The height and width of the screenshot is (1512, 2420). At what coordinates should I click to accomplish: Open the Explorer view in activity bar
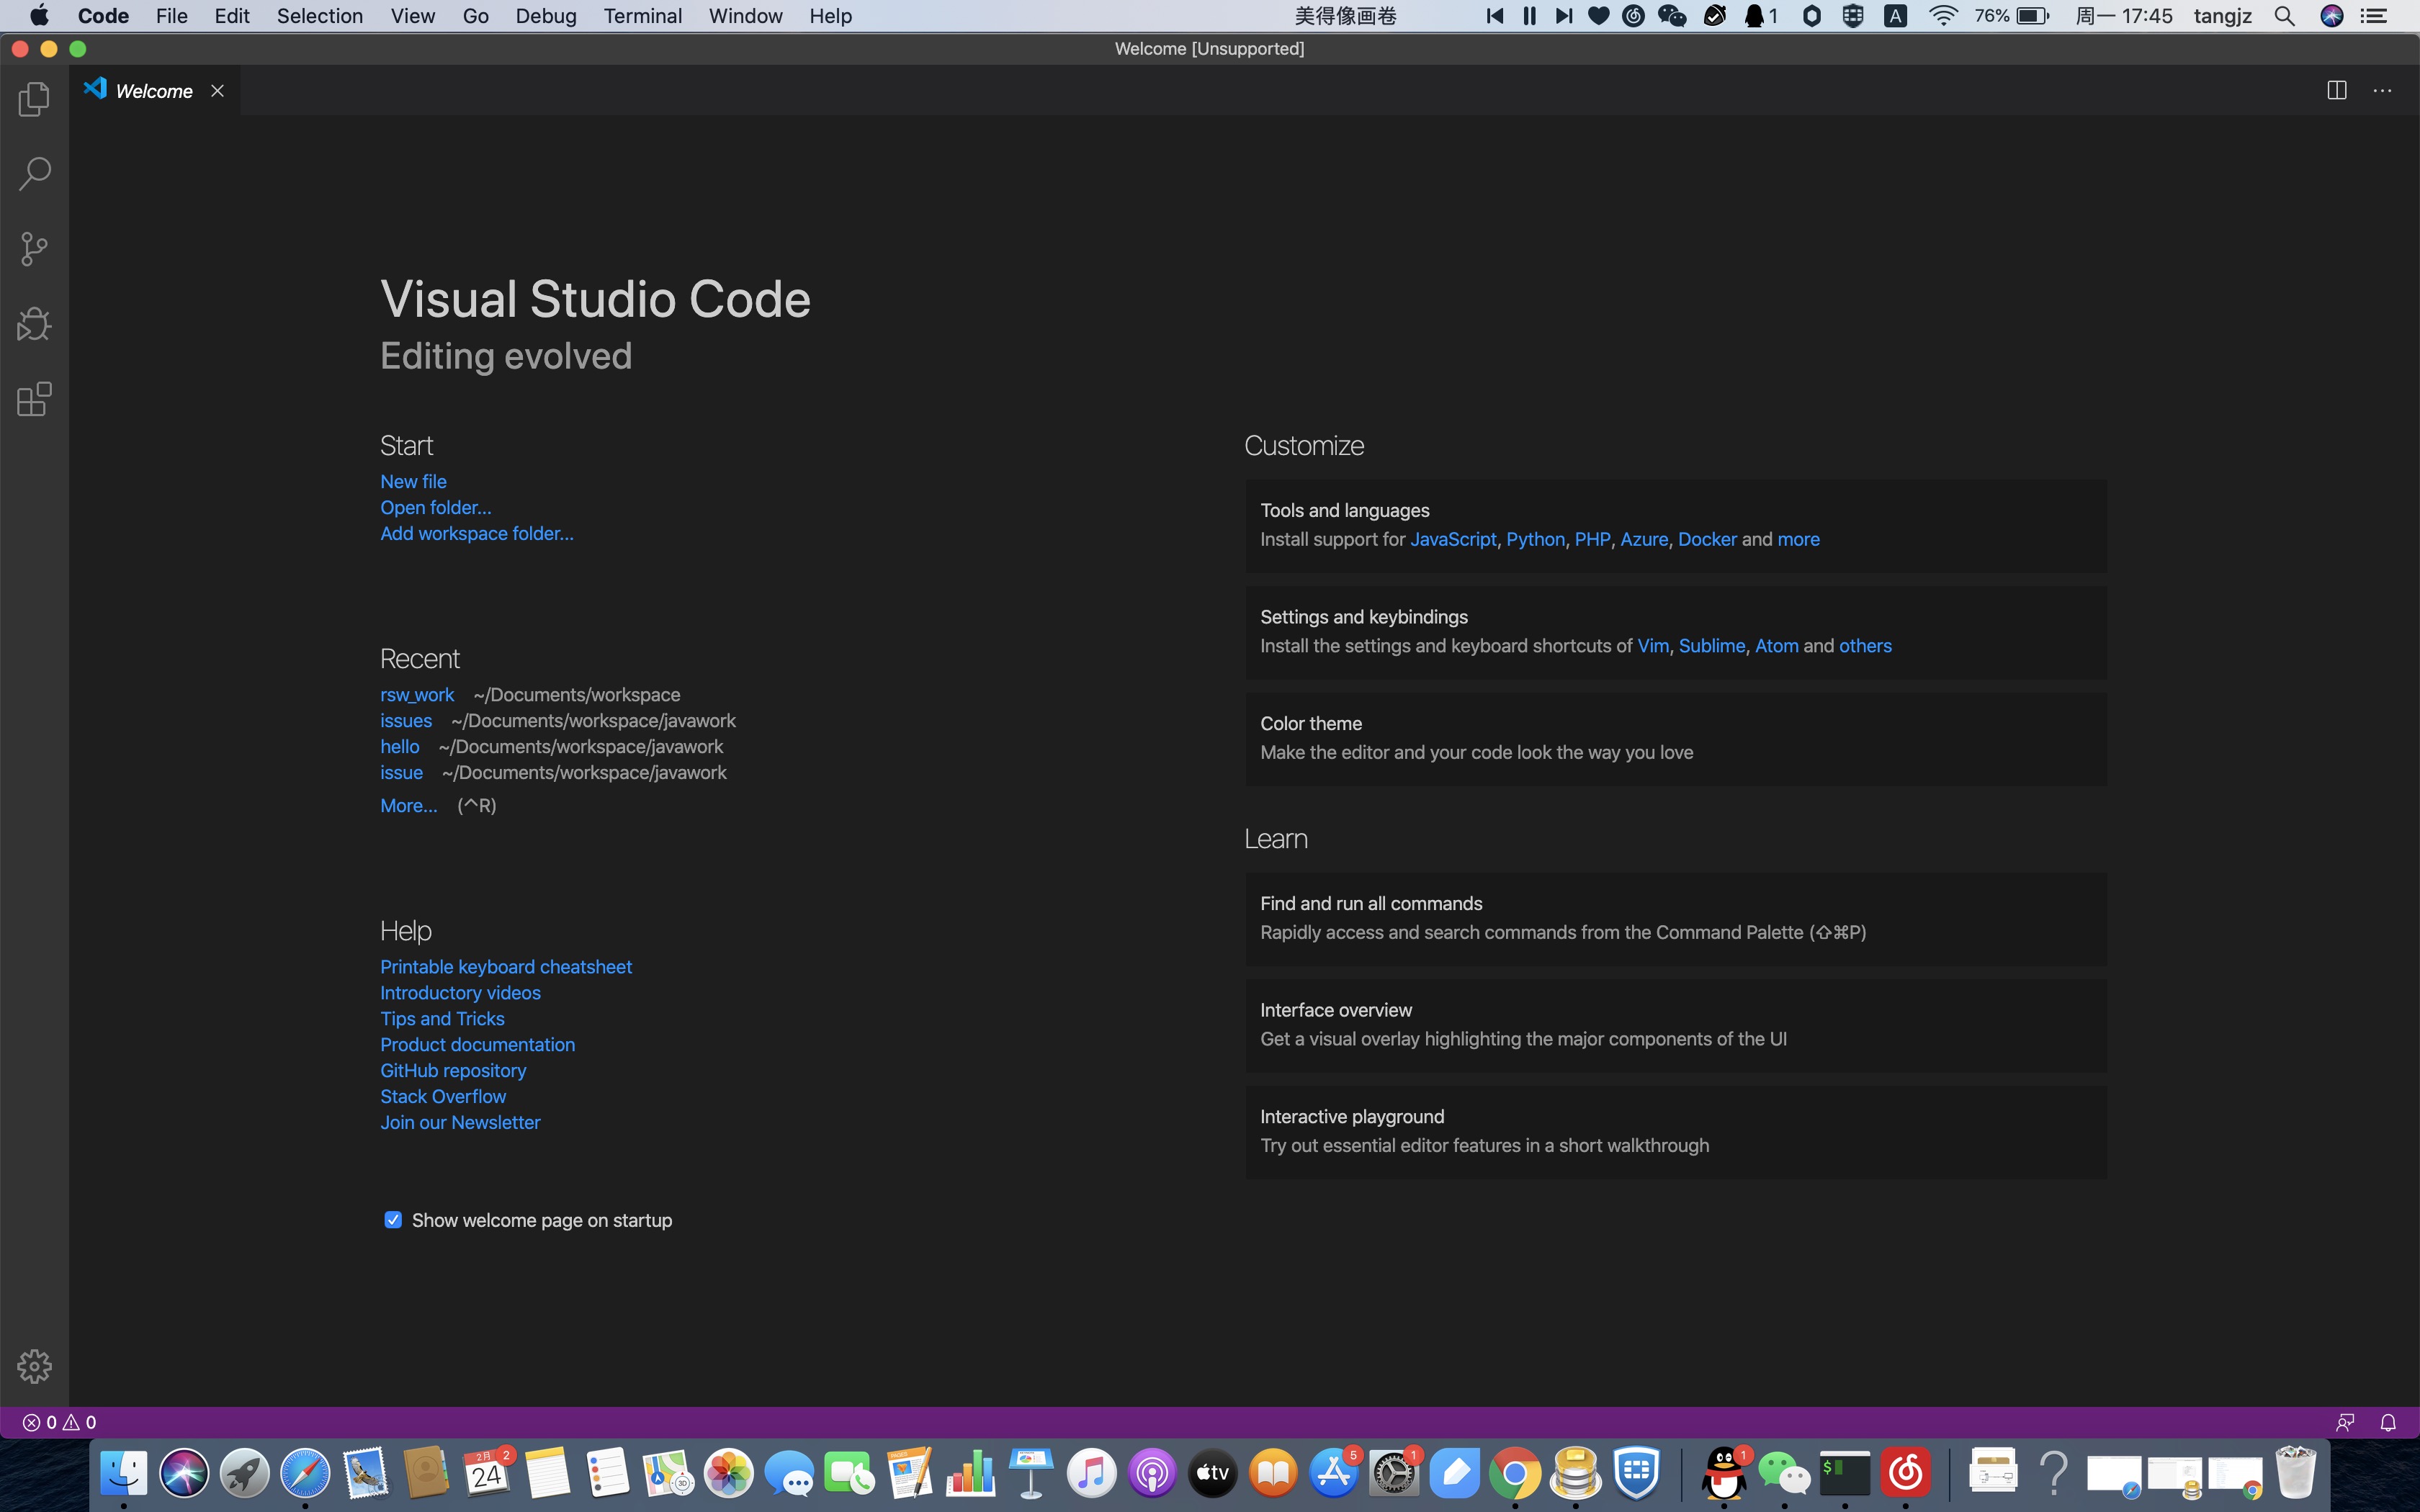coord(34,99)
